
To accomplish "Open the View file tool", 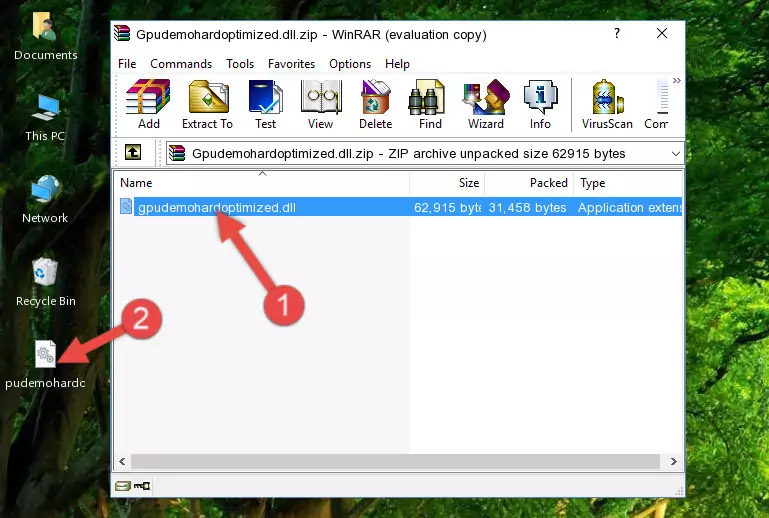I will (321, 104).
